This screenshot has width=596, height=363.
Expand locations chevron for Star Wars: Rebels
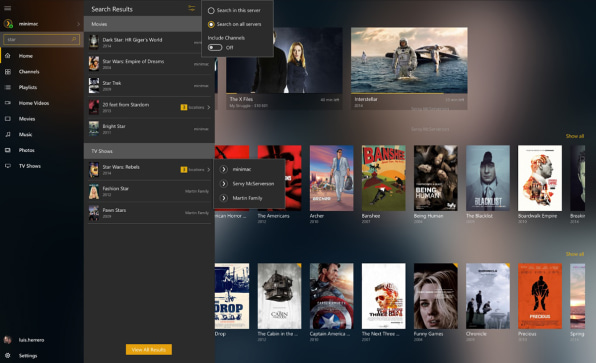coord(209,170)
